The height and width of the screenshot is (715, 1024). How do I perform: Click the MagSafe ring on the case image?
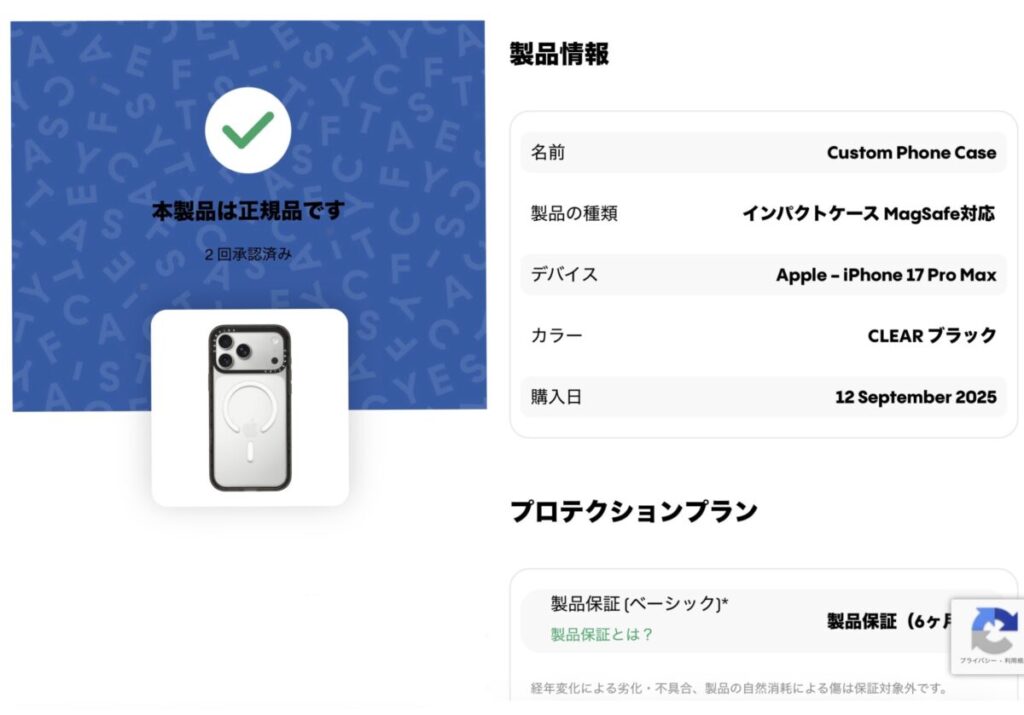[x=244, y=412]
